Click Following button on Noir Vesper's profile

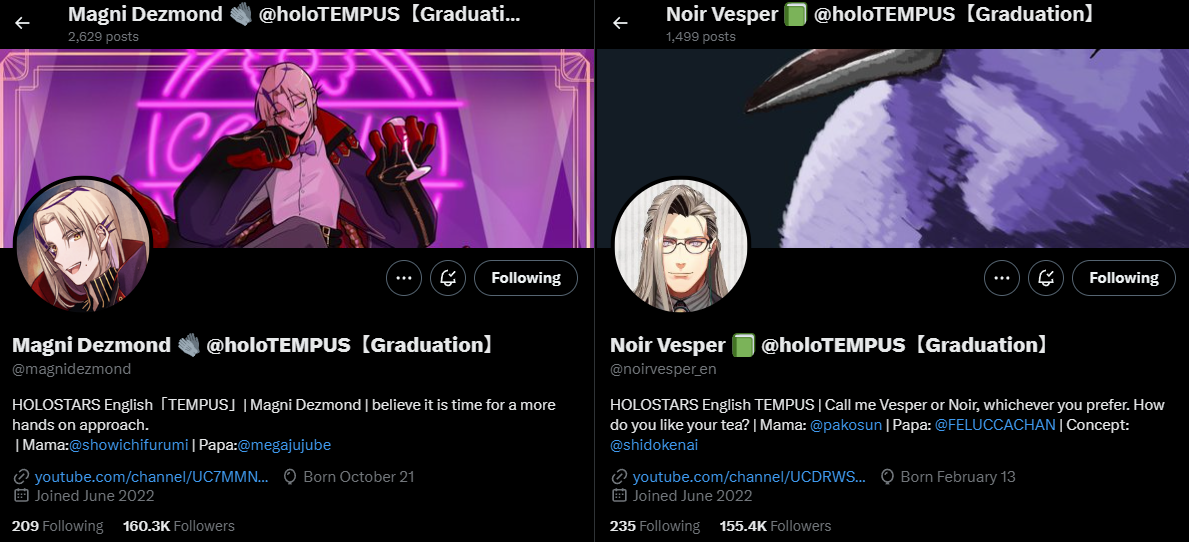(x=1124, y=278)
